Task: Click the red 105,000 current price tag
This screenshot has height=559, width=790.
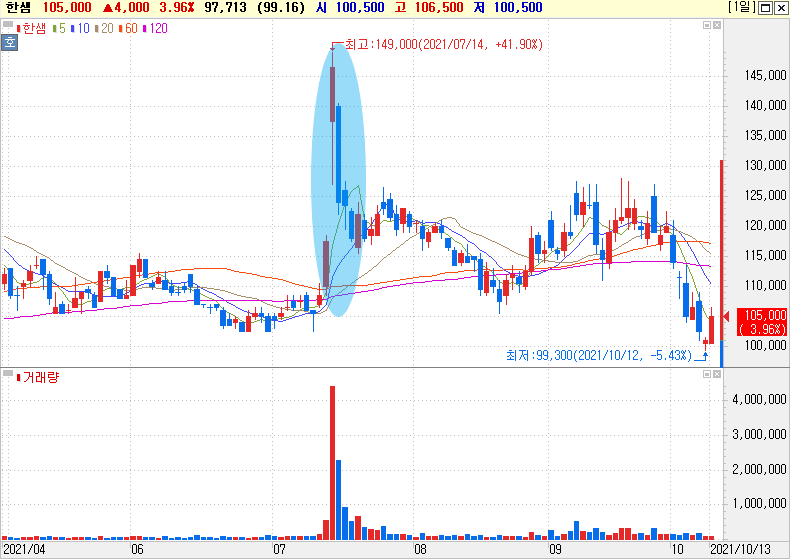Action: pyautogui.click(x=762, y=322)
